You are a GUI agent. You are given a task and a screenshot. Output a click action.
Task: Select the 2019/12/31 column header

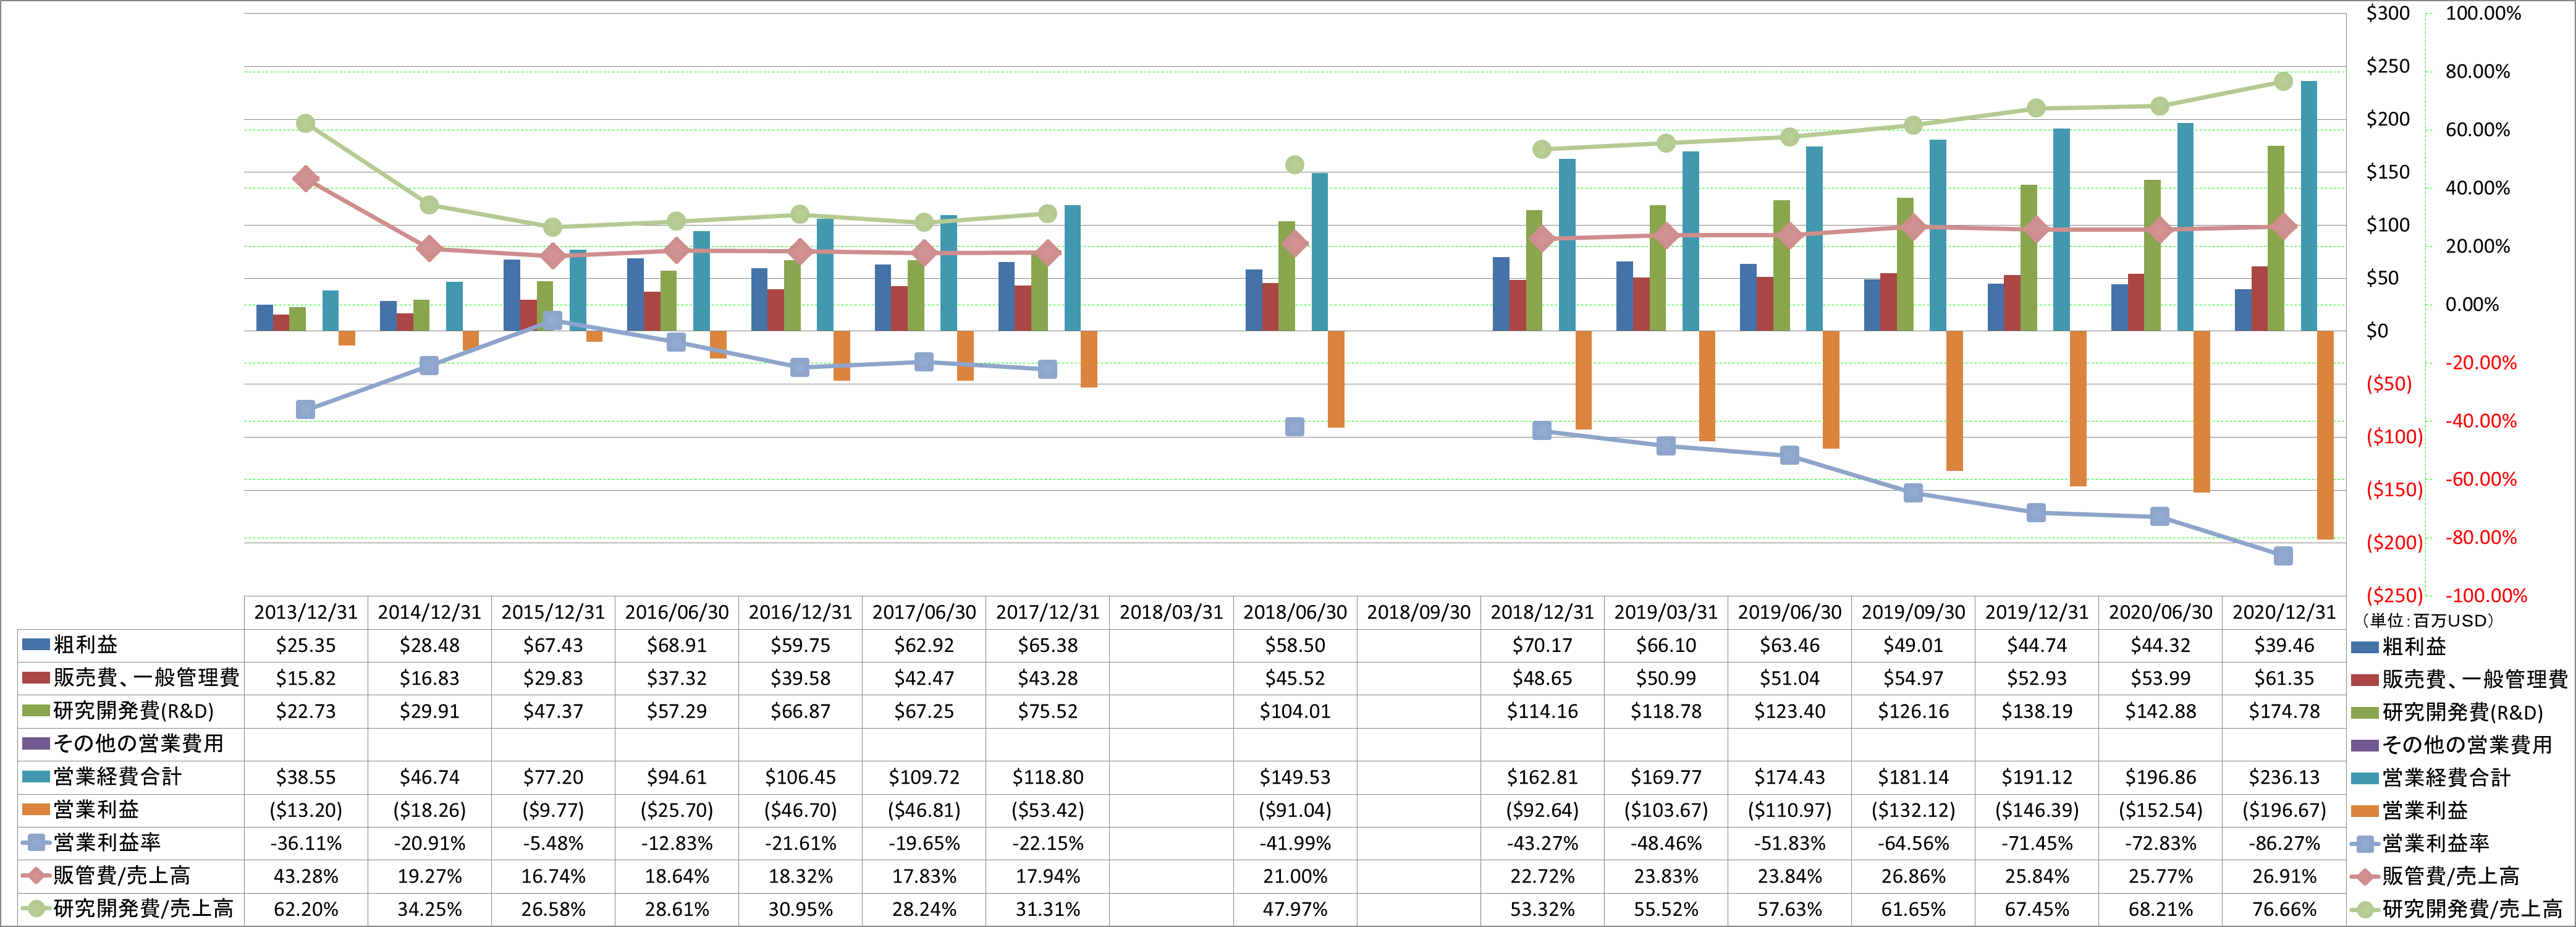pyautogui.click(x=2037, y=612)
